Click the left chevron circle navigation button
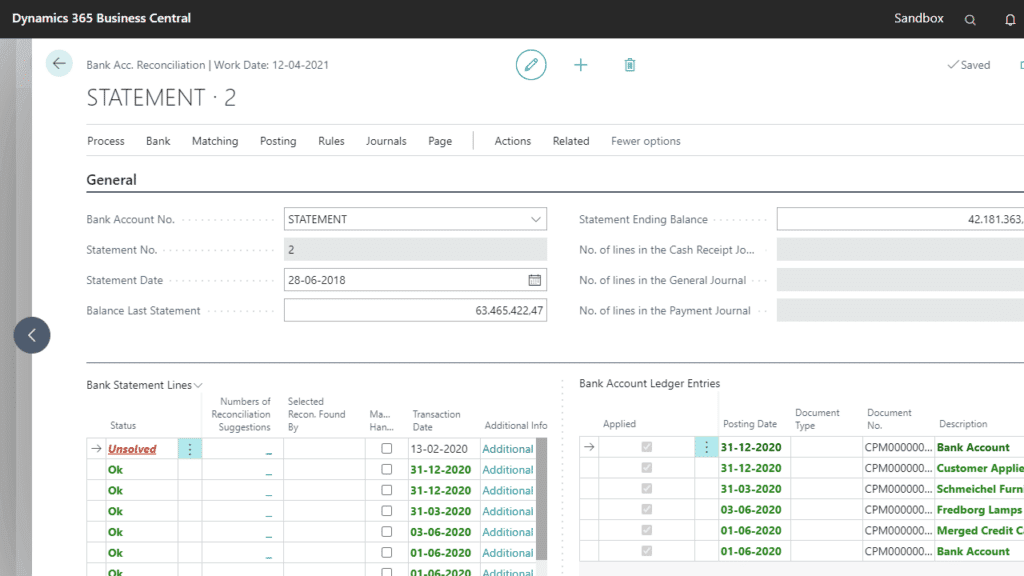Screen dimensions: 1024x576 (x=32, y=335)
